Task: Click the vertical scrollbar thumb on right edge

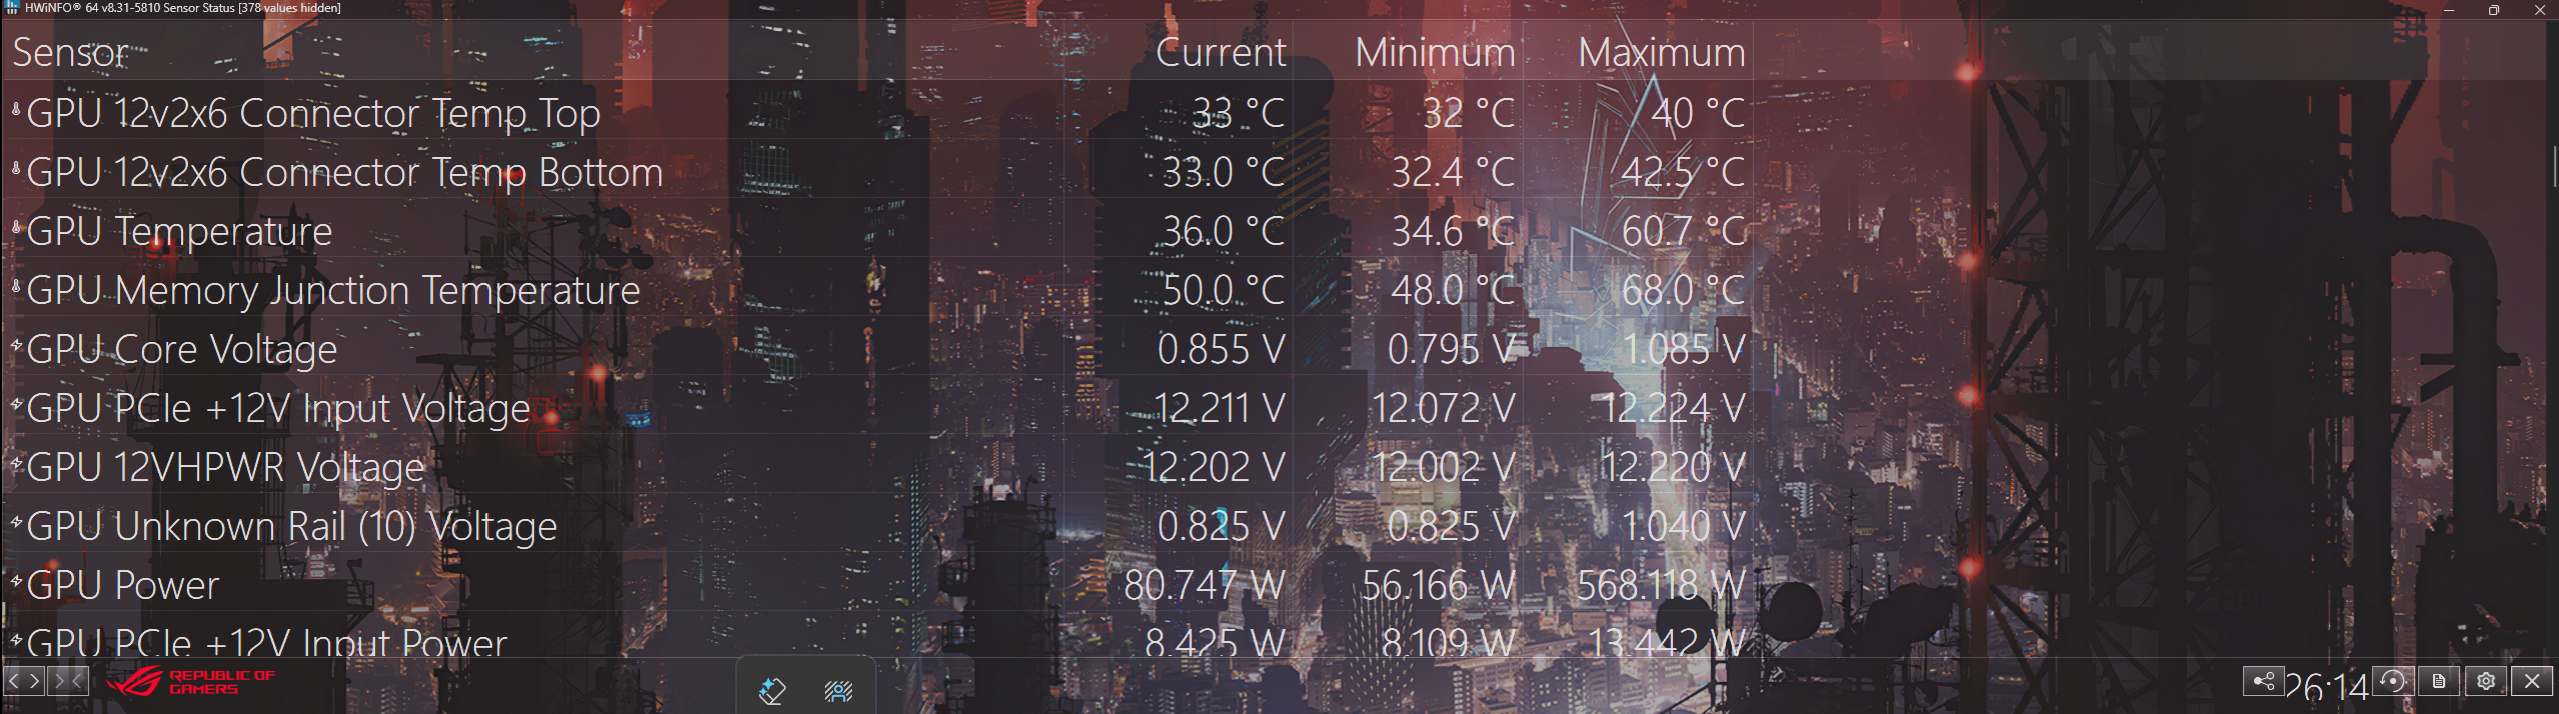Action: [2555, 165]
